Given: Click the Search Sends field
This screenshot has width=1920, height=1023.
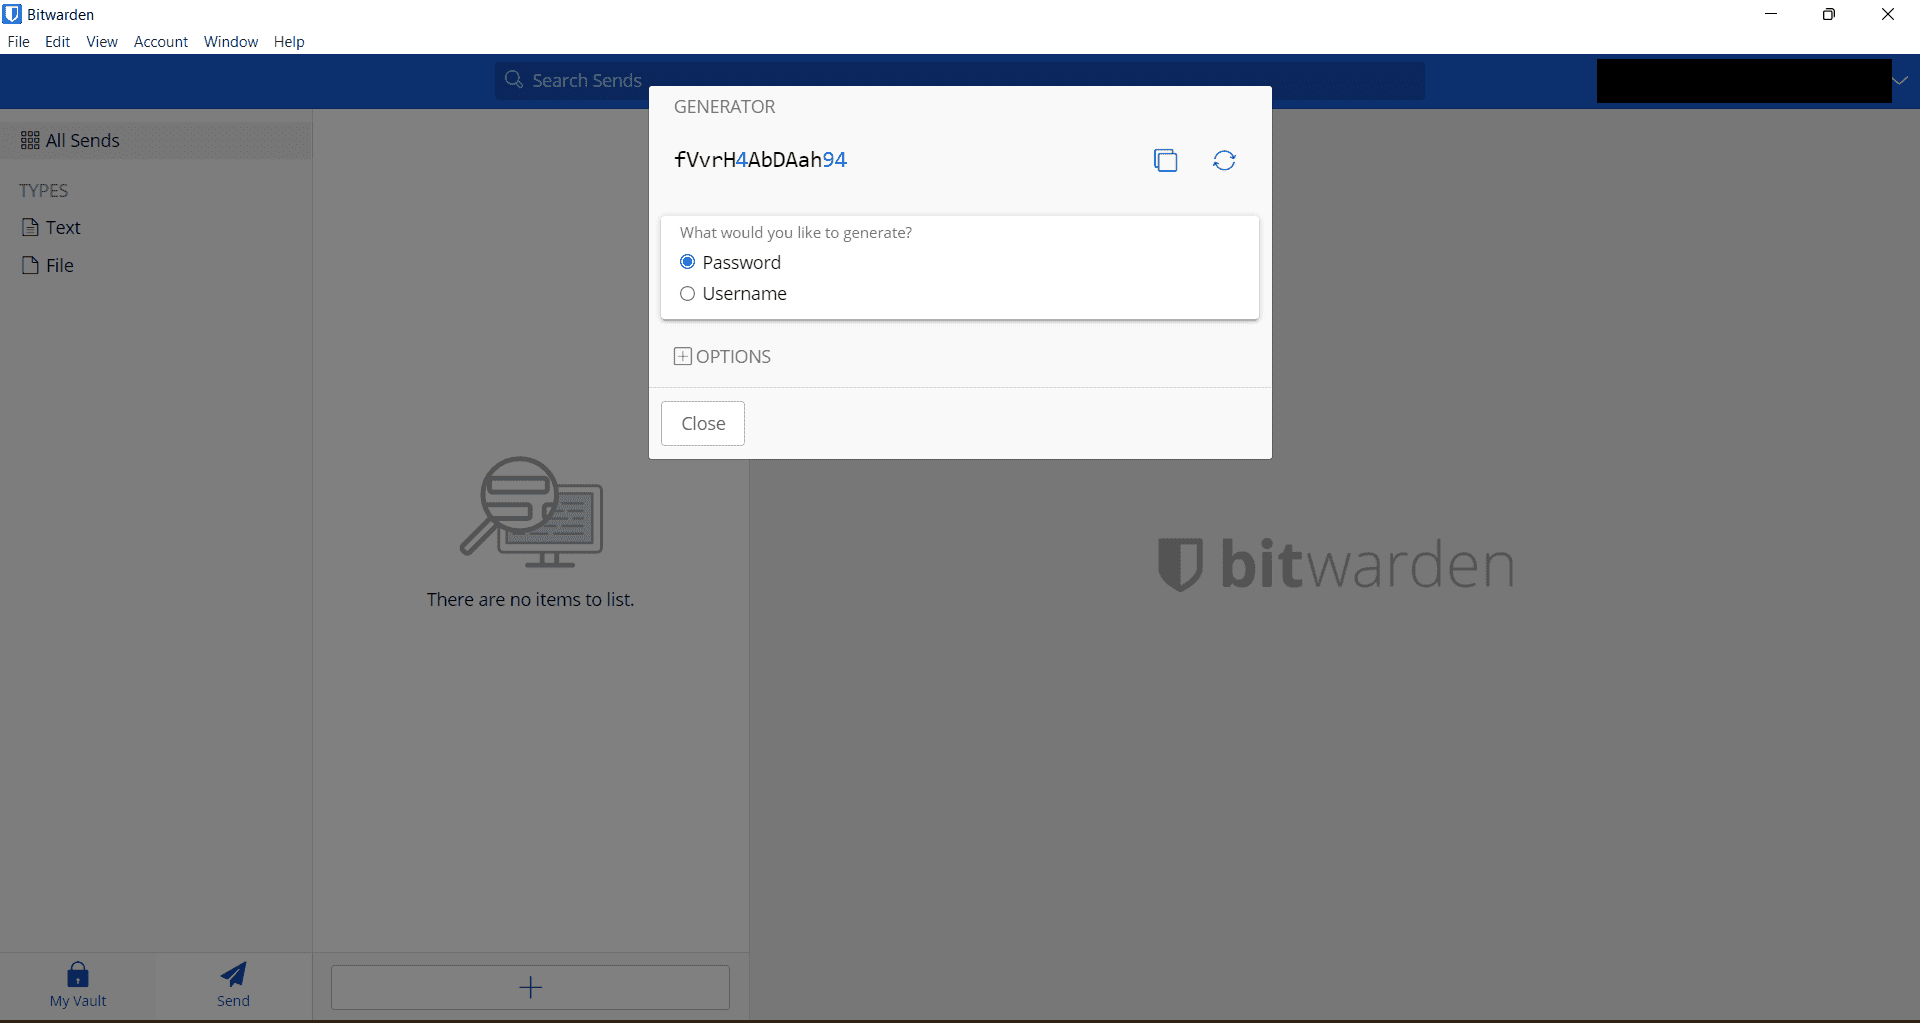Looking at the screenshot, I should tap(960, 80).
